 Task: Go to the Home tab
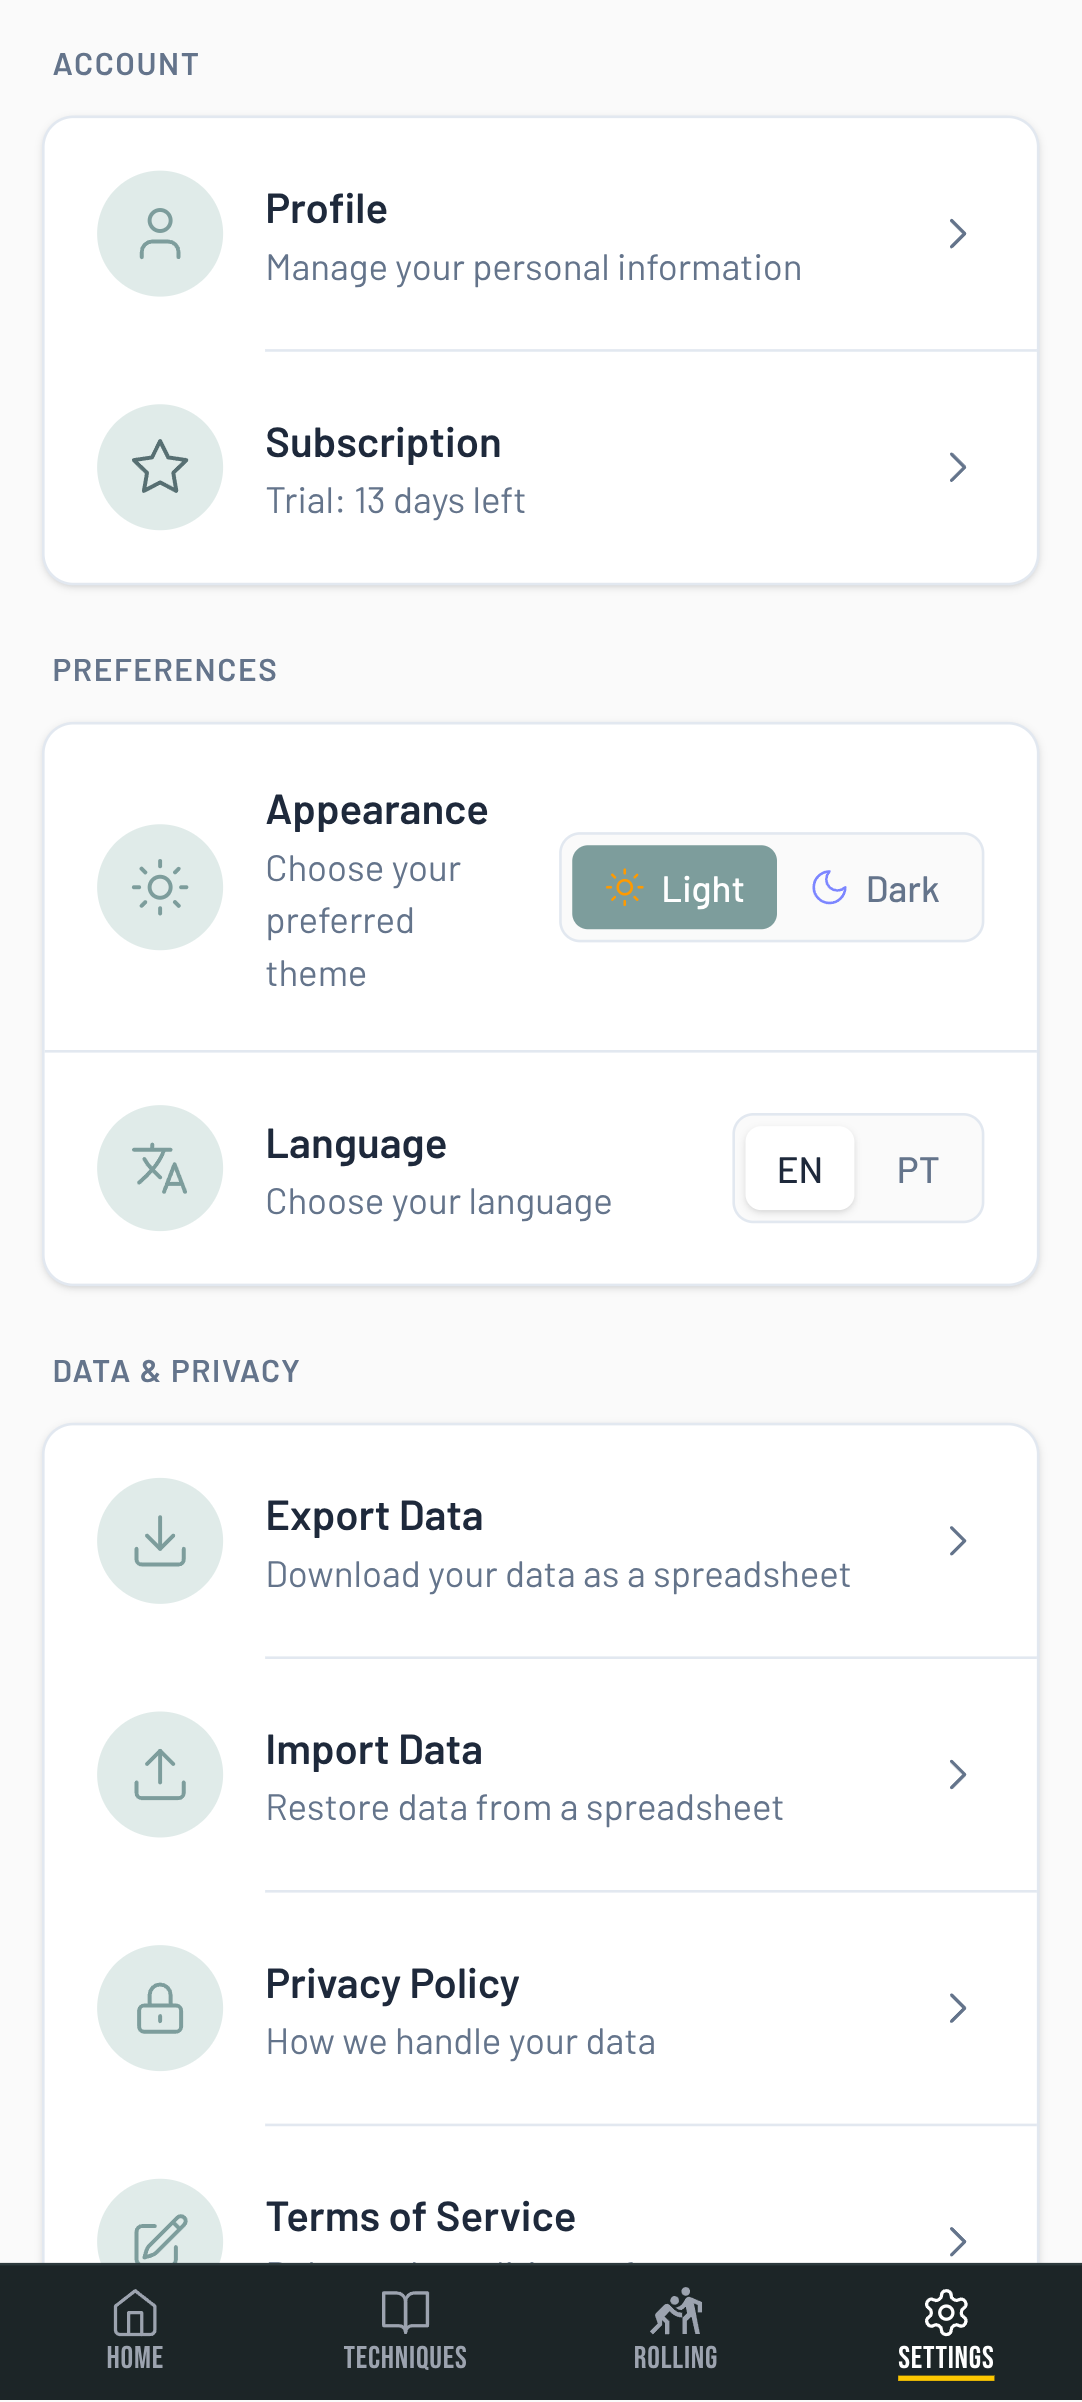click(x=135, y=2331)
